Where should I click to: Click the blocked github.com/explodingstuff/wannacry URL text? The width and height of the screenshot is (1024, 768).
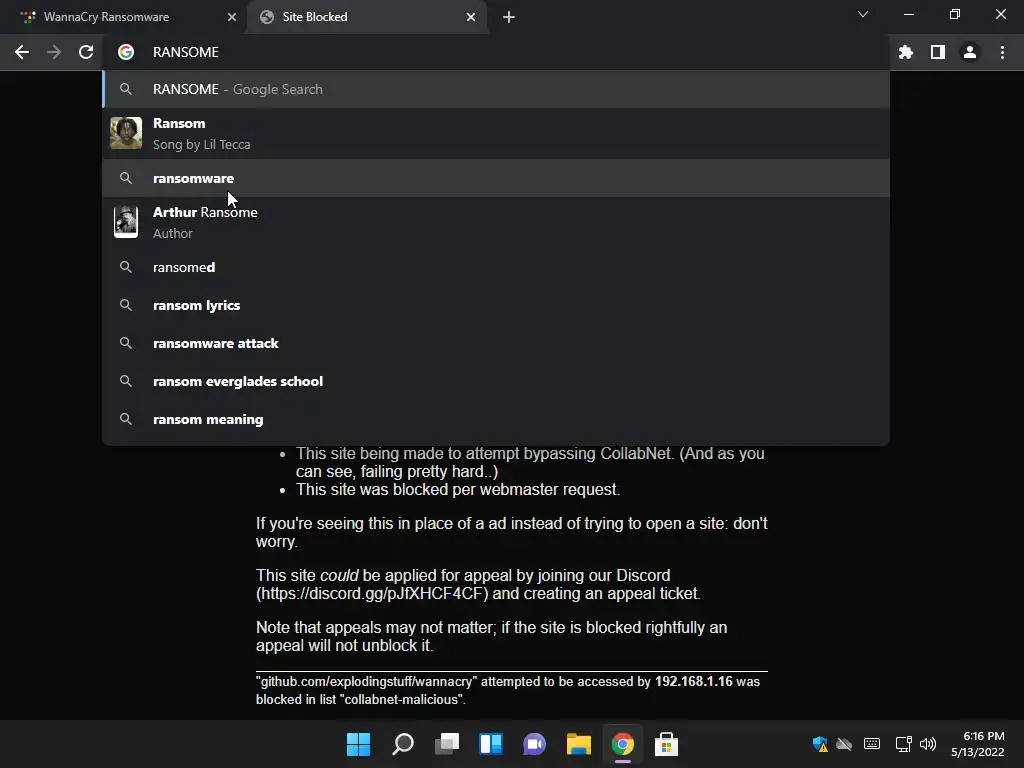(x=366, y=682)
